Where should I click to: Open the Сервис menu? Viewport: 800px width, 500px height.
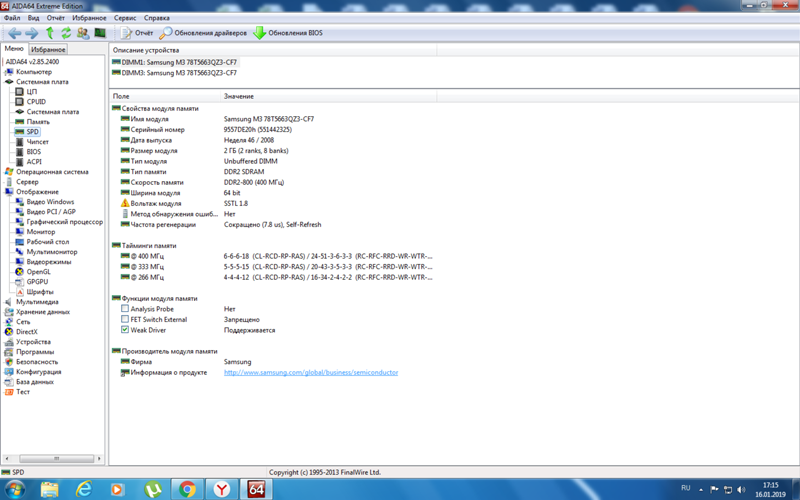point(125,18)
